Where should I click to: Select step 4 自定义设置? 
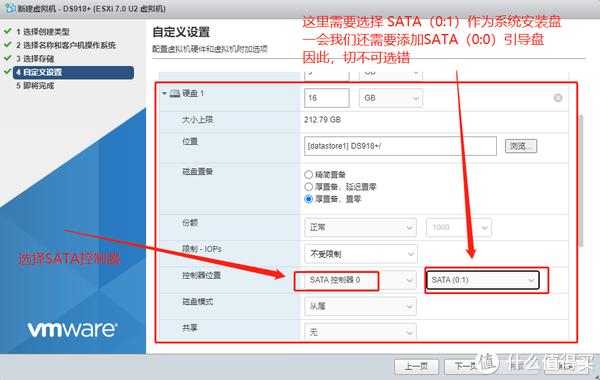[x=73, y=72]
